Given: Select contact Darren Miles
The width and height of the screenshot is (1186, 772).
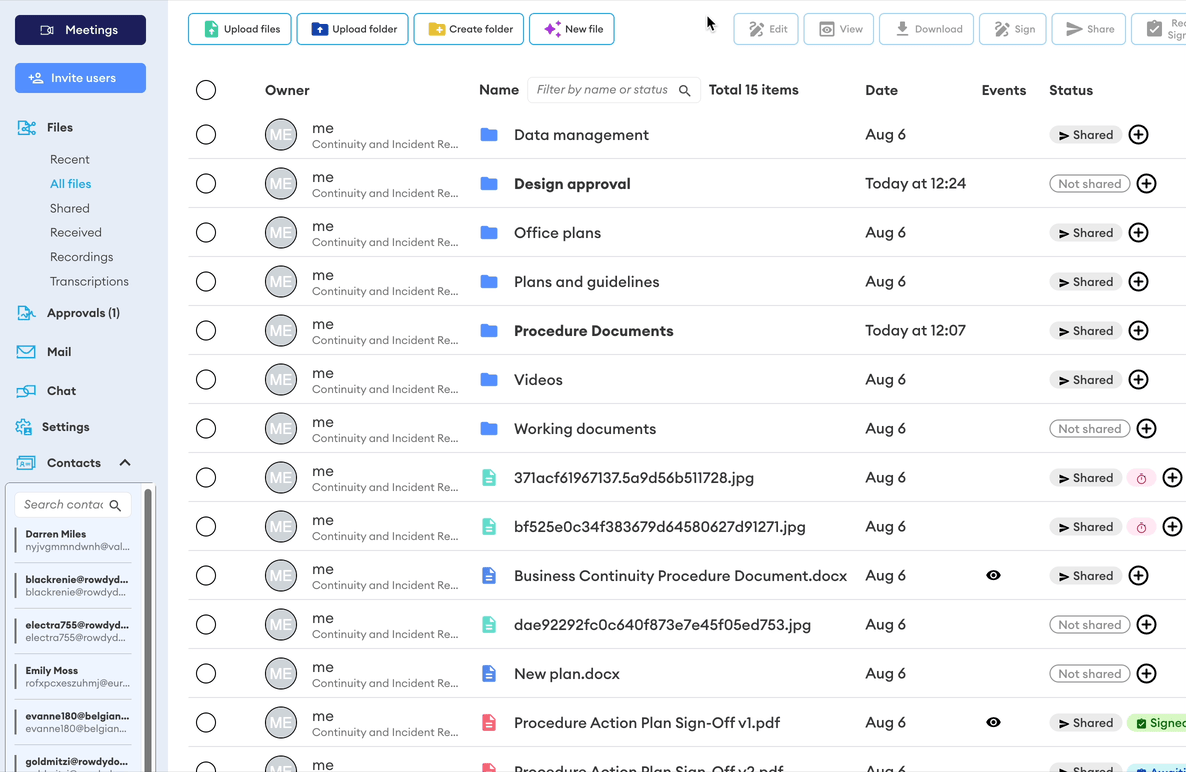Looking at the screenshot, I should click(x=74, y=540).
